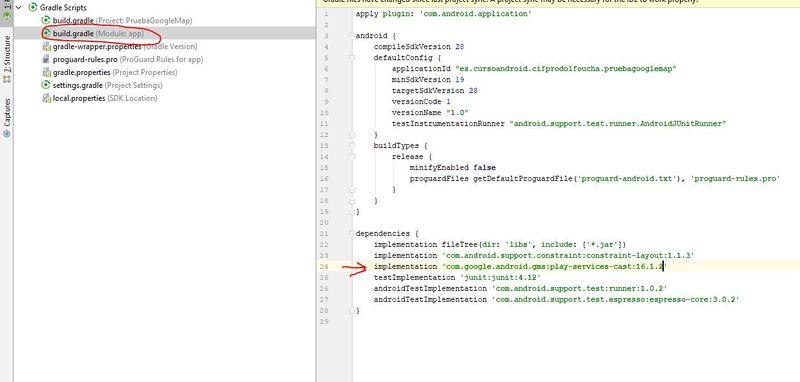Viewport: 800px width, 382px height.
Task: Click the file icon of gradle-wrapper.properties
Action: click(x=47, y=46)
